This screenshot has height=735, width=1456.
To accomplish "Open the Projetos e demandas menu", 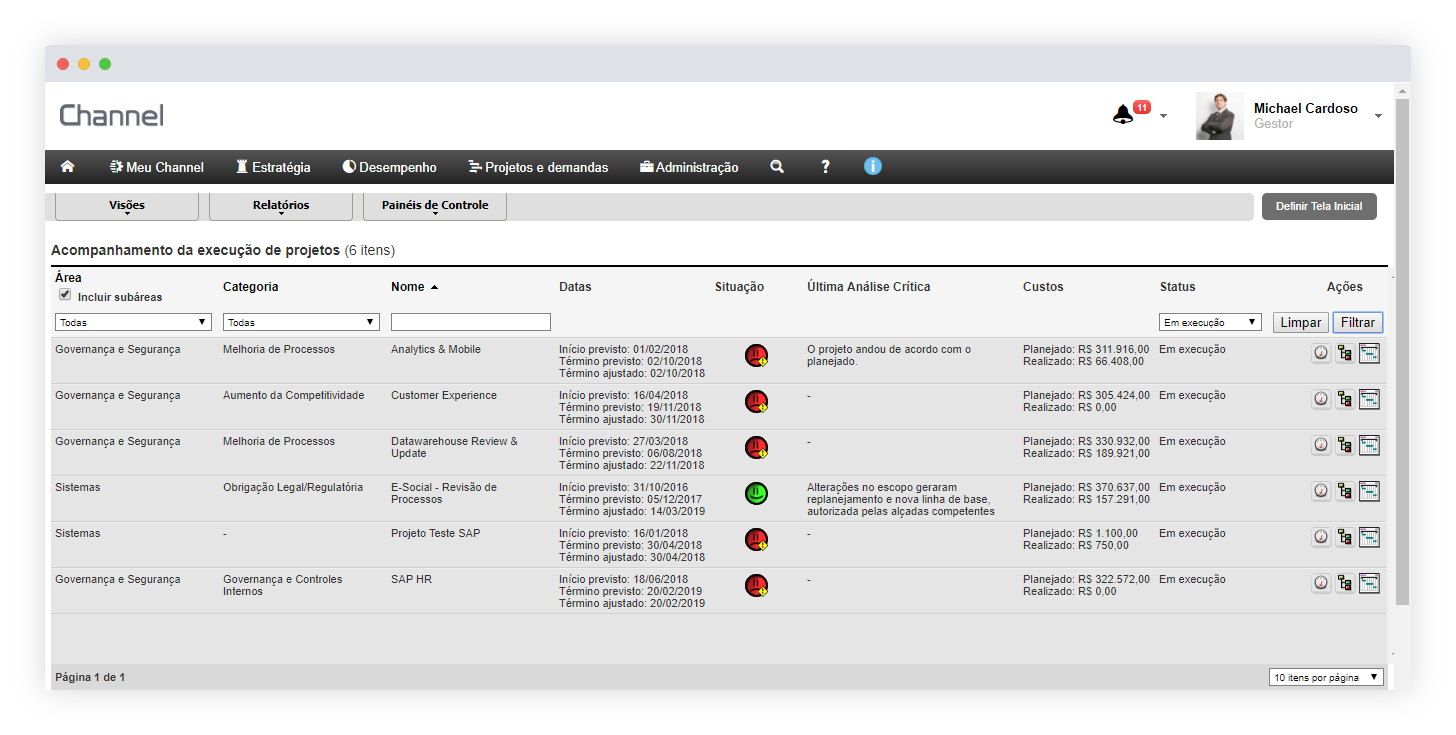I will [x=538, y=167].
